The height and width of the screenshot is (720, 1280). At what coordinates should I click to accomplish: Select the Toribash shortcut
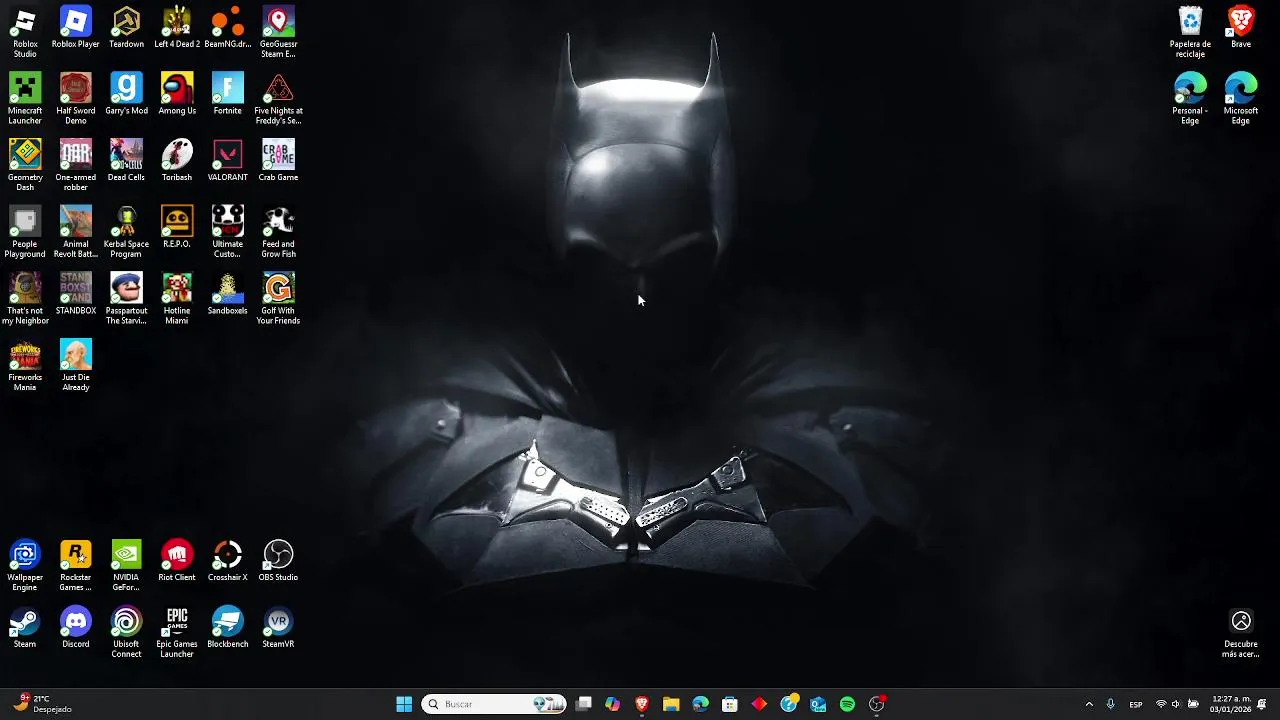click(x=177, y=161)
